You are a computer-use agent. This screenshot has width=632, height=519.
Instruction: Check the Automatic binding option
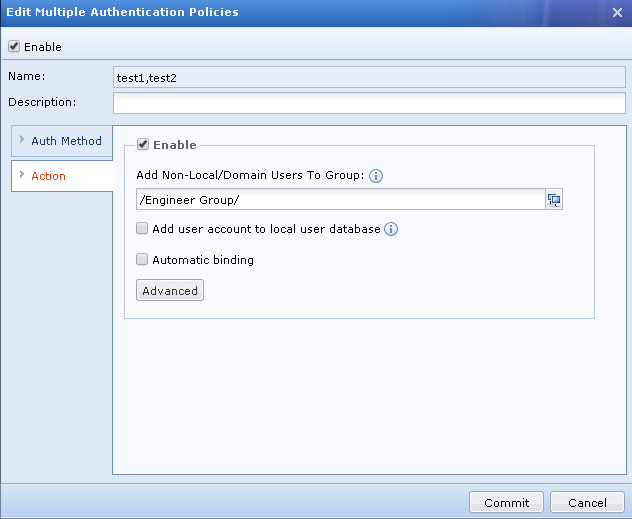[142, 259]
